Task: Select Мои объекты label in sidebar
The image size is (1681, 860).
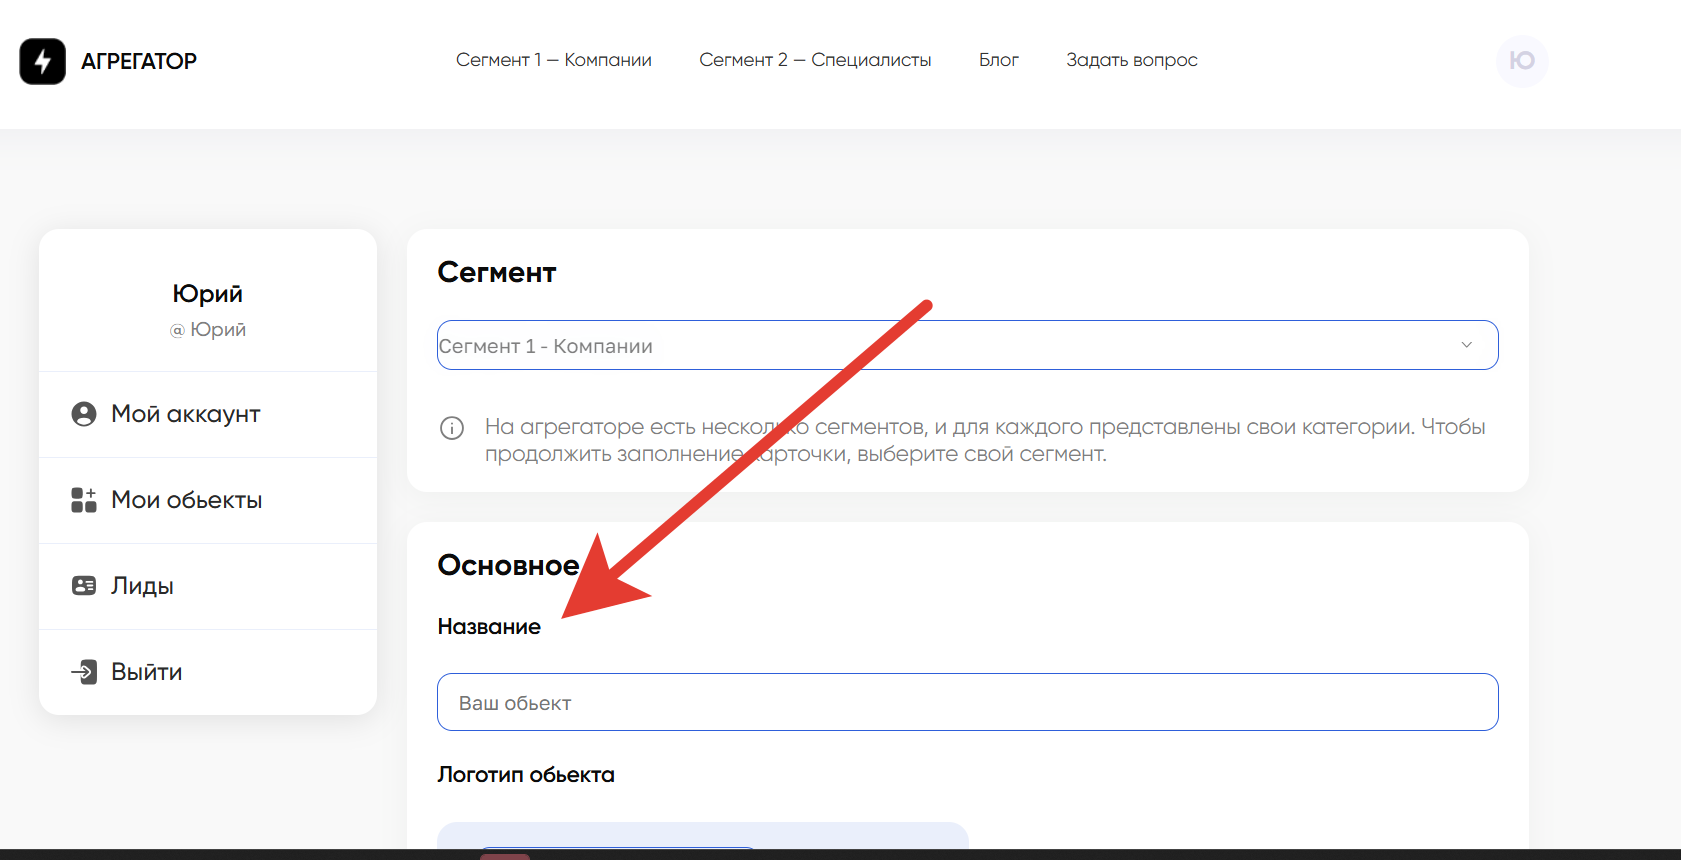Action: 187,500
